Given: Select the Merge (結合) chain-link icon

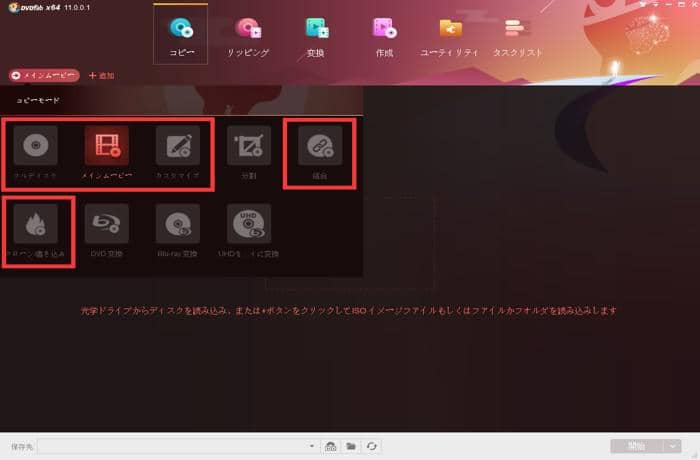Looking at the screenshot, I should point(320,147).
